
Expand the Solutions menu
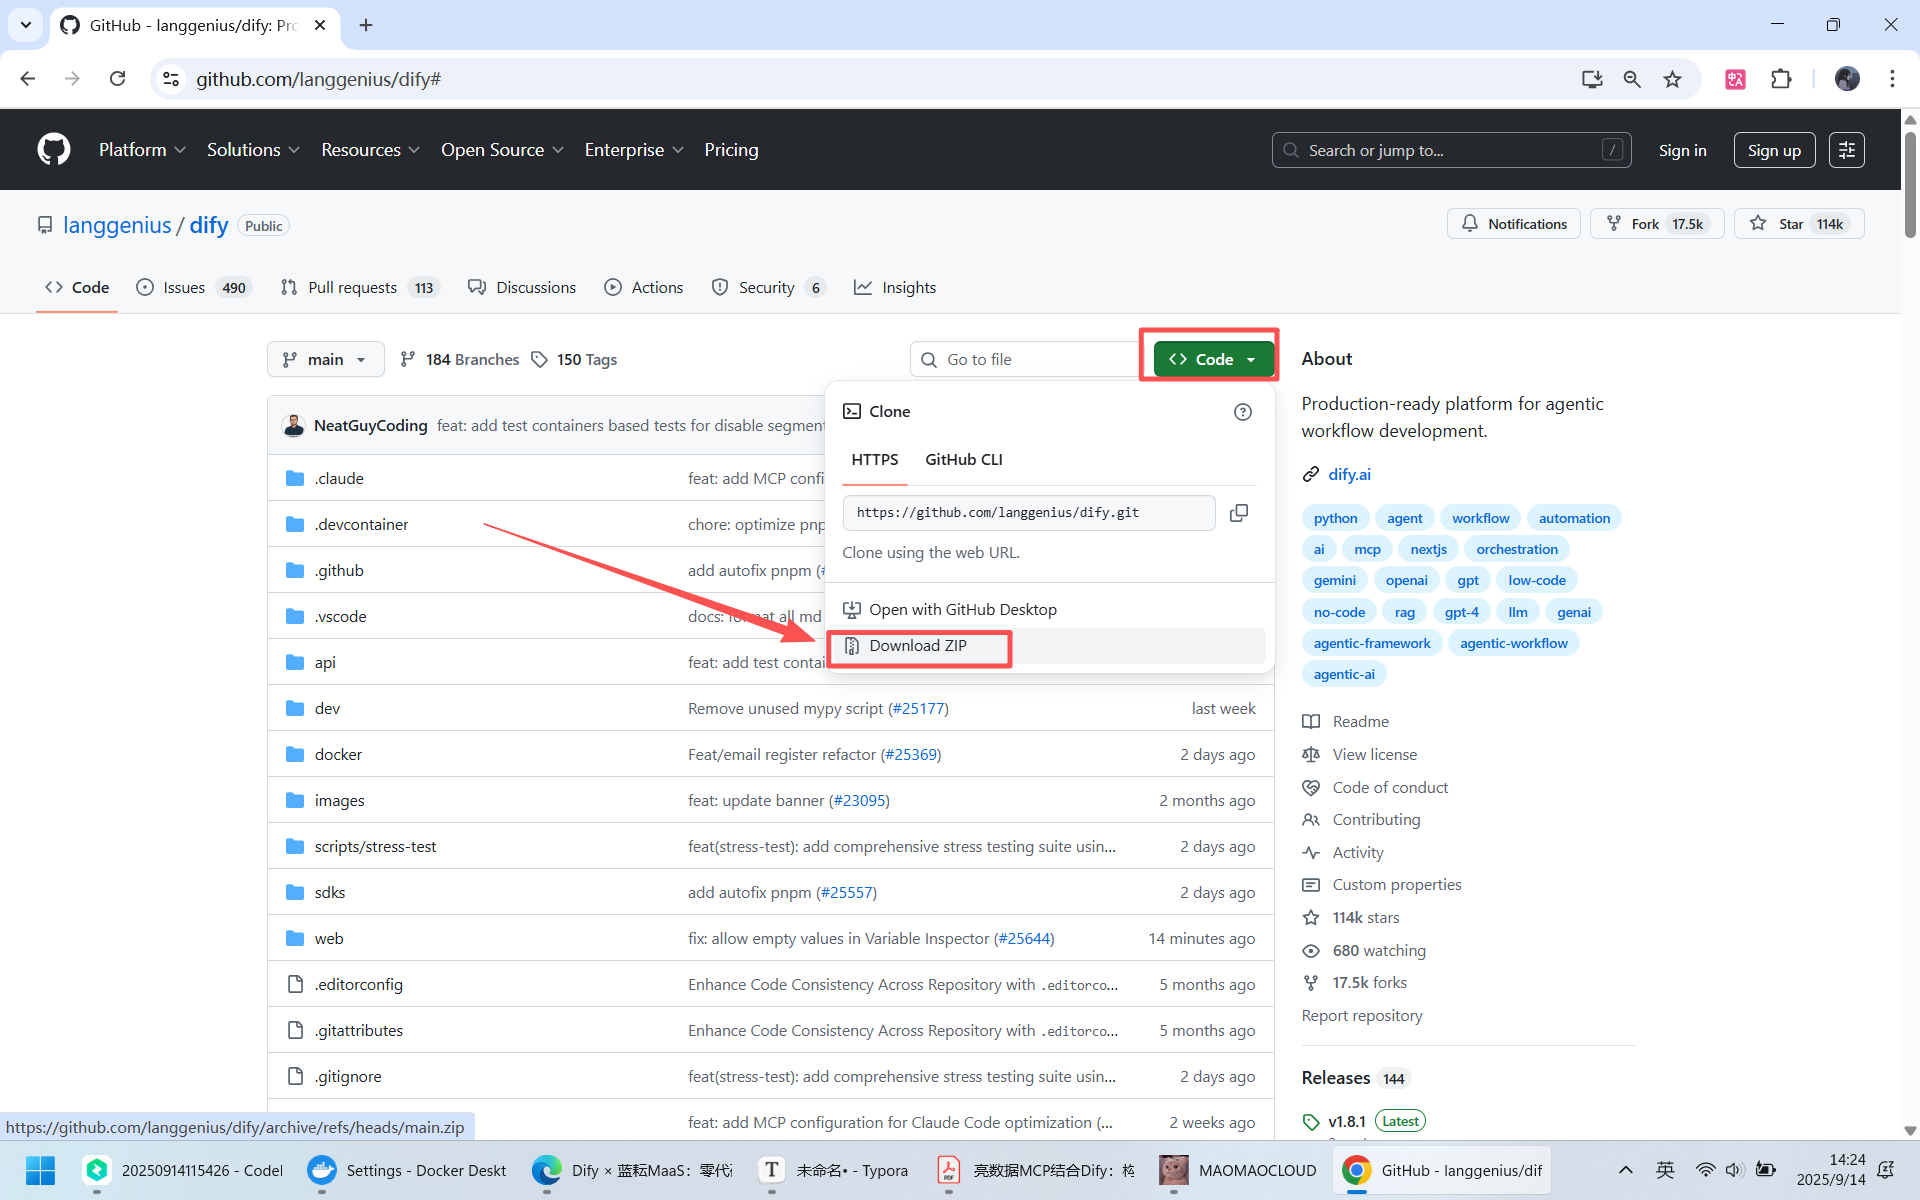(x=253, y=150)
